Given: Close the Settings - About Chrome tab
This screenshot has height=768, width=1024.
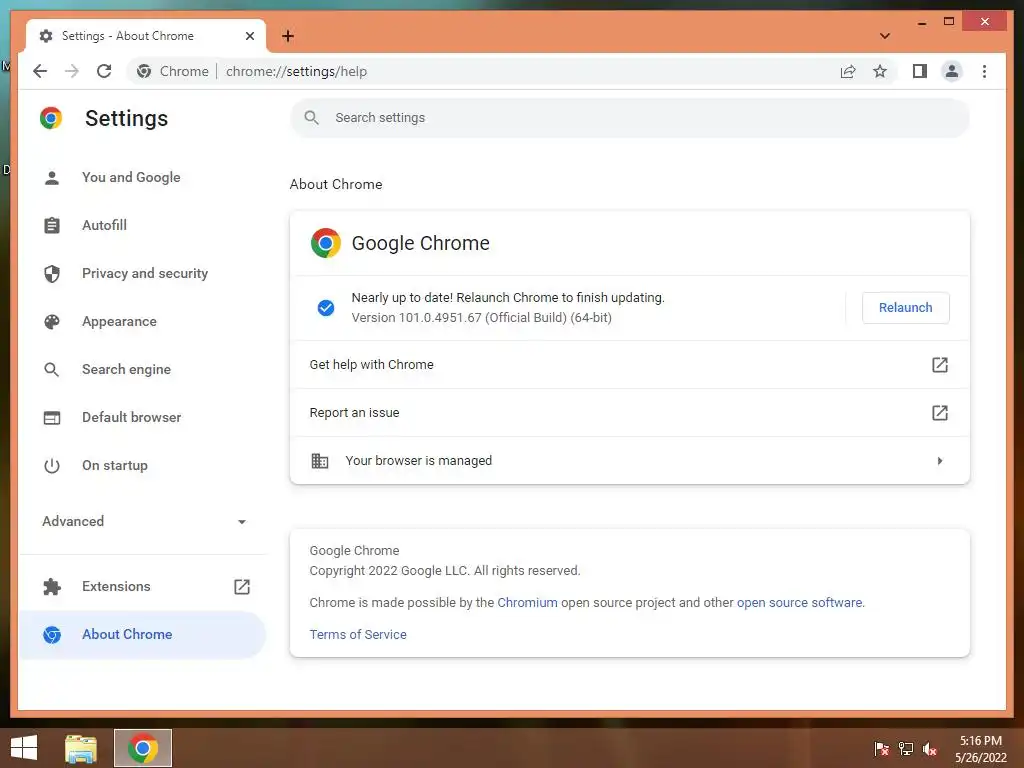Looking at the screenshot, I should pos(249,36).
